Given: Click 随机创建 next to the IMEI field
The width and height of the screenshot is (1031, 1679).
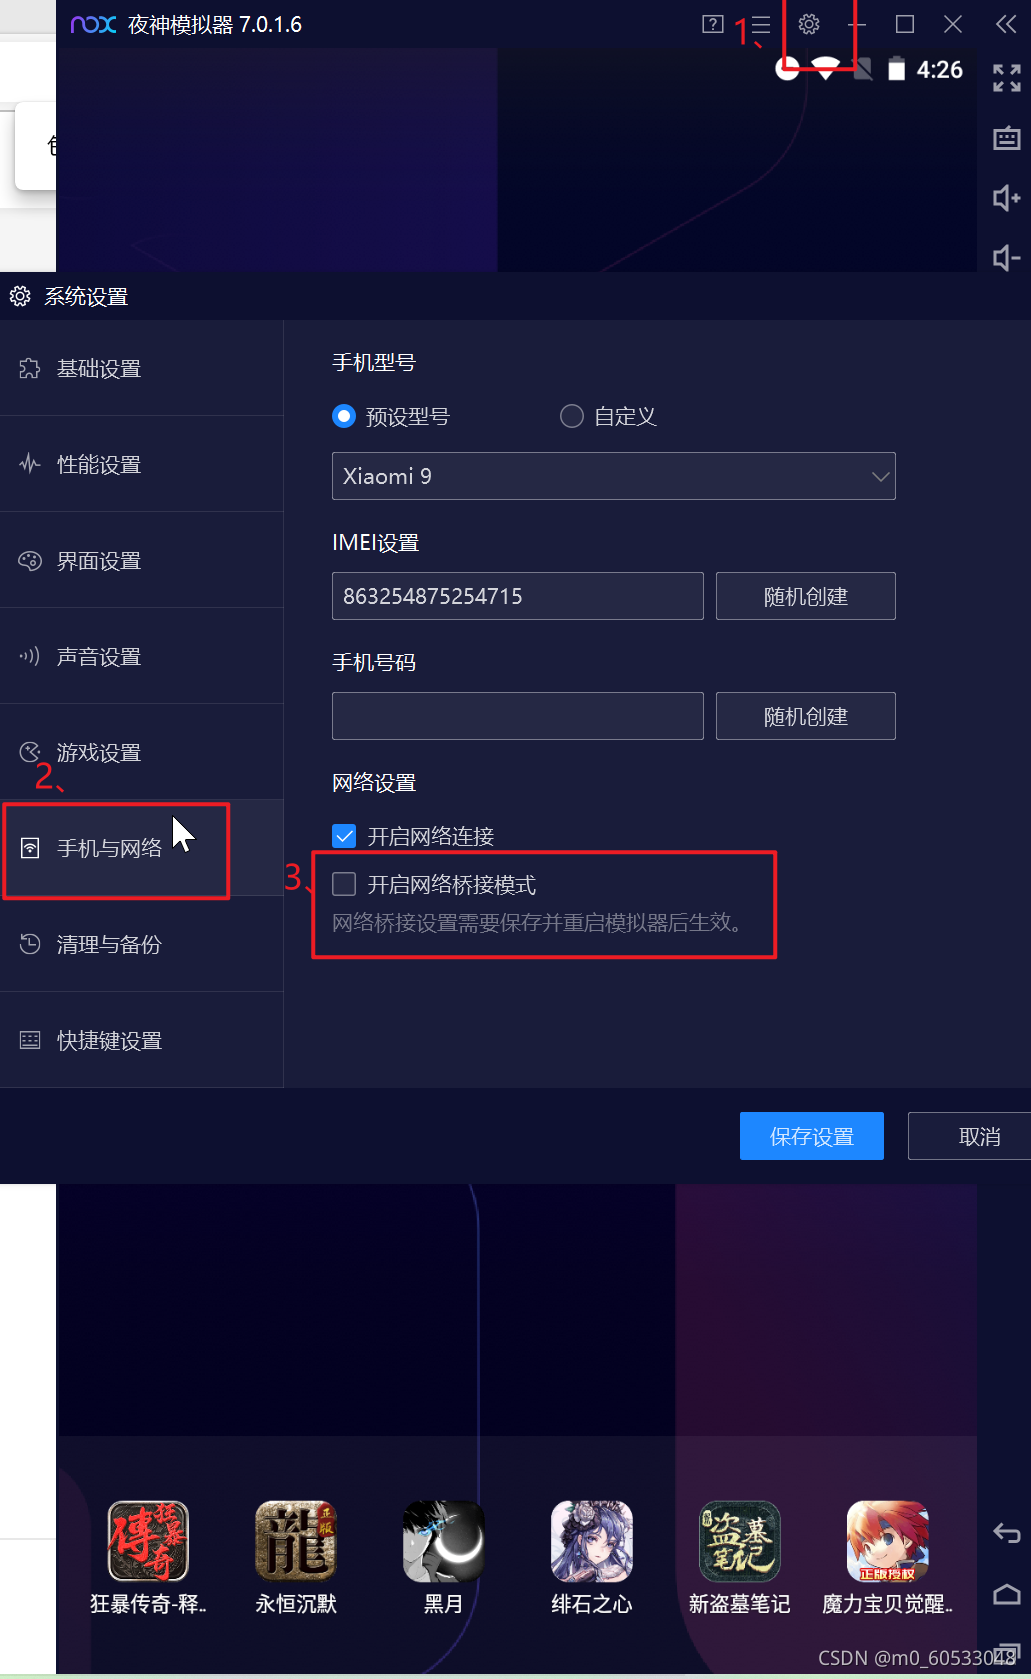Looking at the screenshot, I should tap(806, 596).
